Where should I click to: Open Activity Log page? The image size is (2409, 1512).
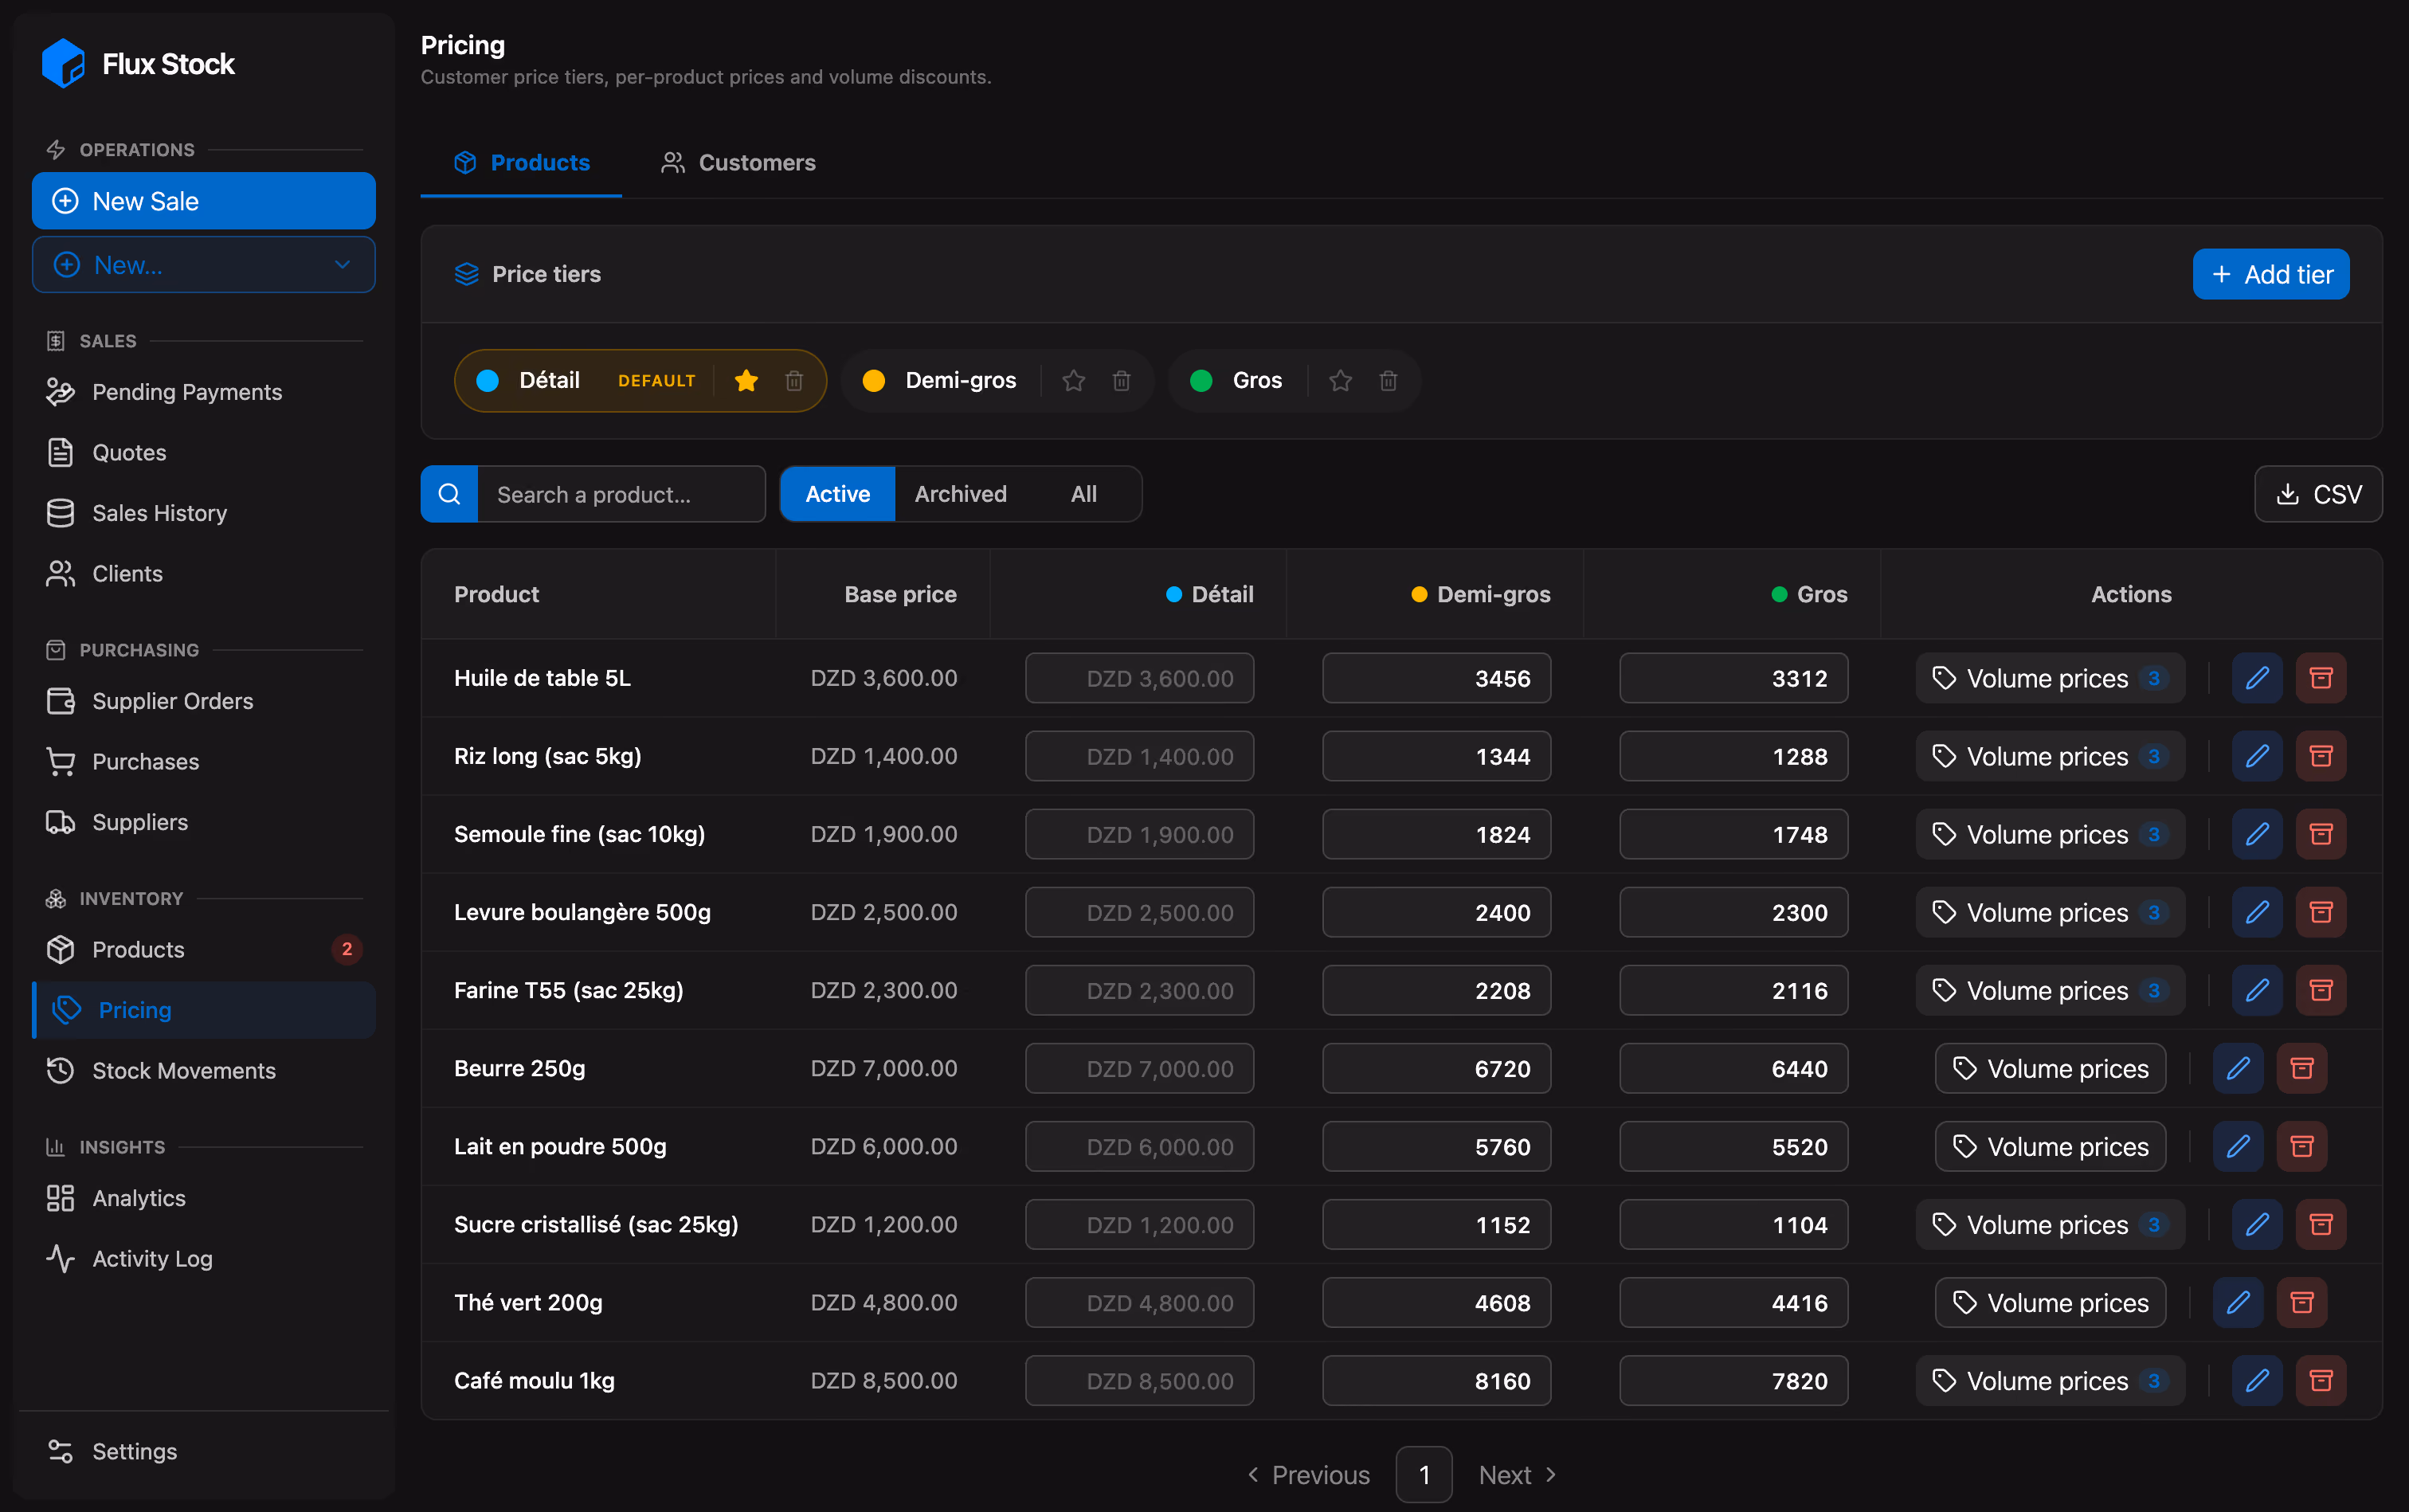point(204,1258)
